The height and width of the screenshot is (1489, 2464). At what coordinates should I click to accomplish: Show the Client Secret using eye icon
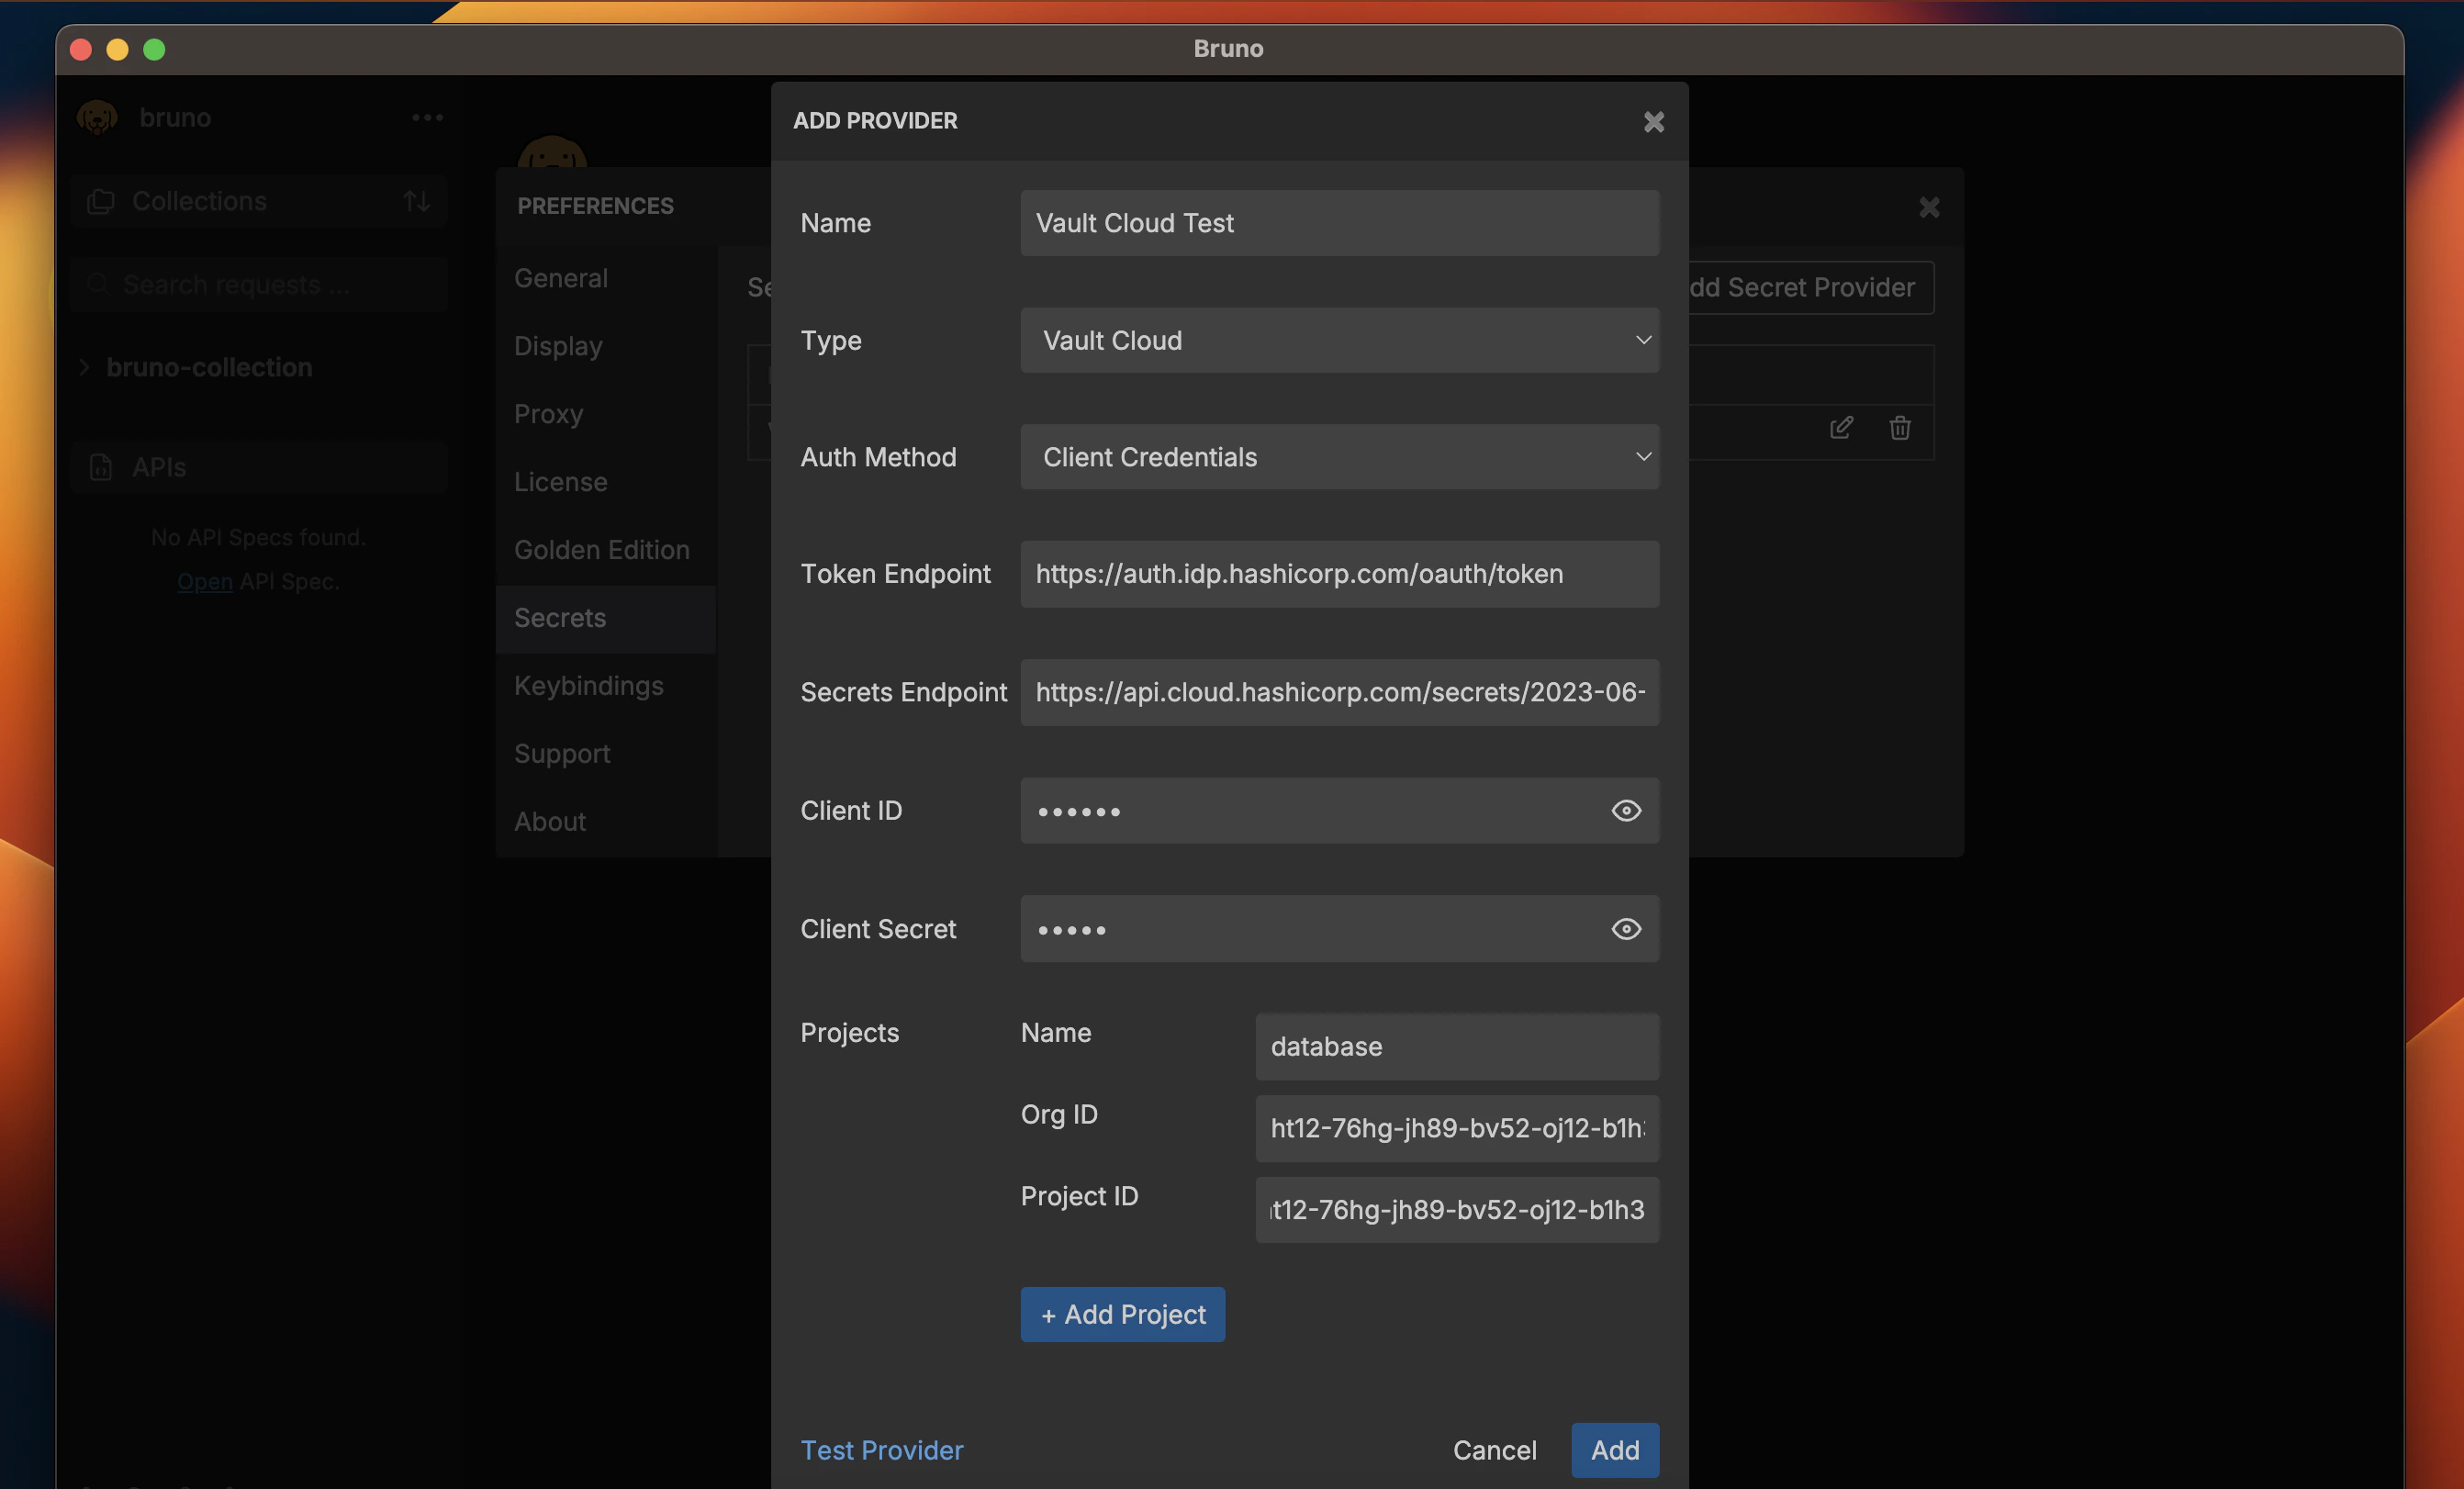(1626, 929)
